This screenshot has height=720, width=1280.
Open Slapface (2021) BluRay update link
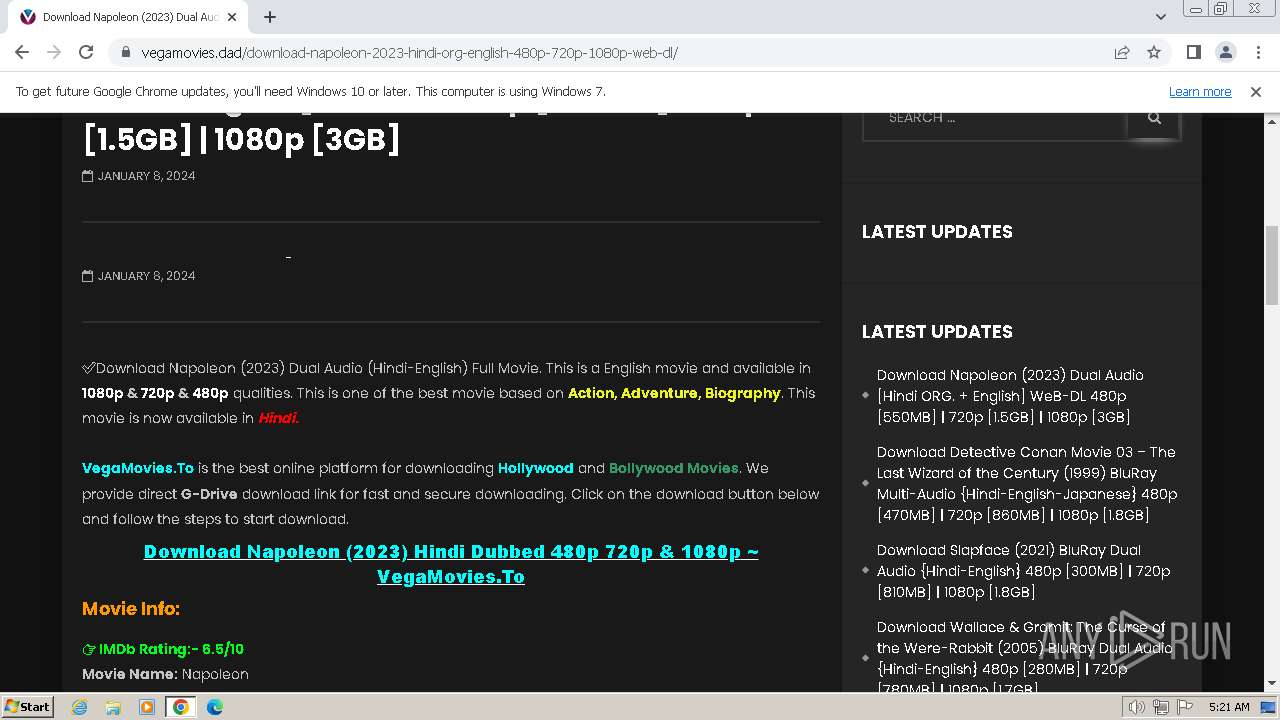pos(1023,570)
